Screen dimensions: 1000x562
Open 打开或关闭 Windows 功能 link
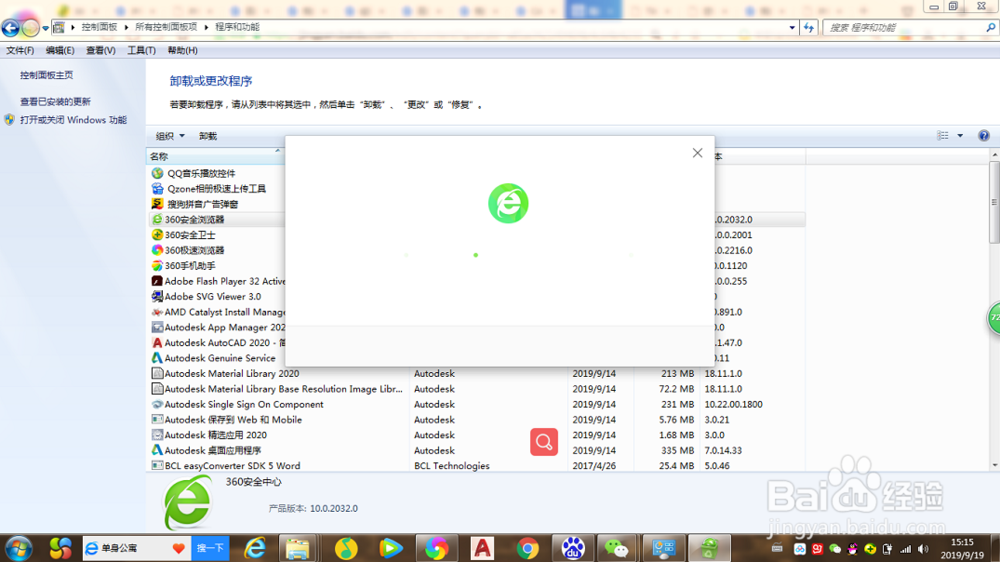73,120
